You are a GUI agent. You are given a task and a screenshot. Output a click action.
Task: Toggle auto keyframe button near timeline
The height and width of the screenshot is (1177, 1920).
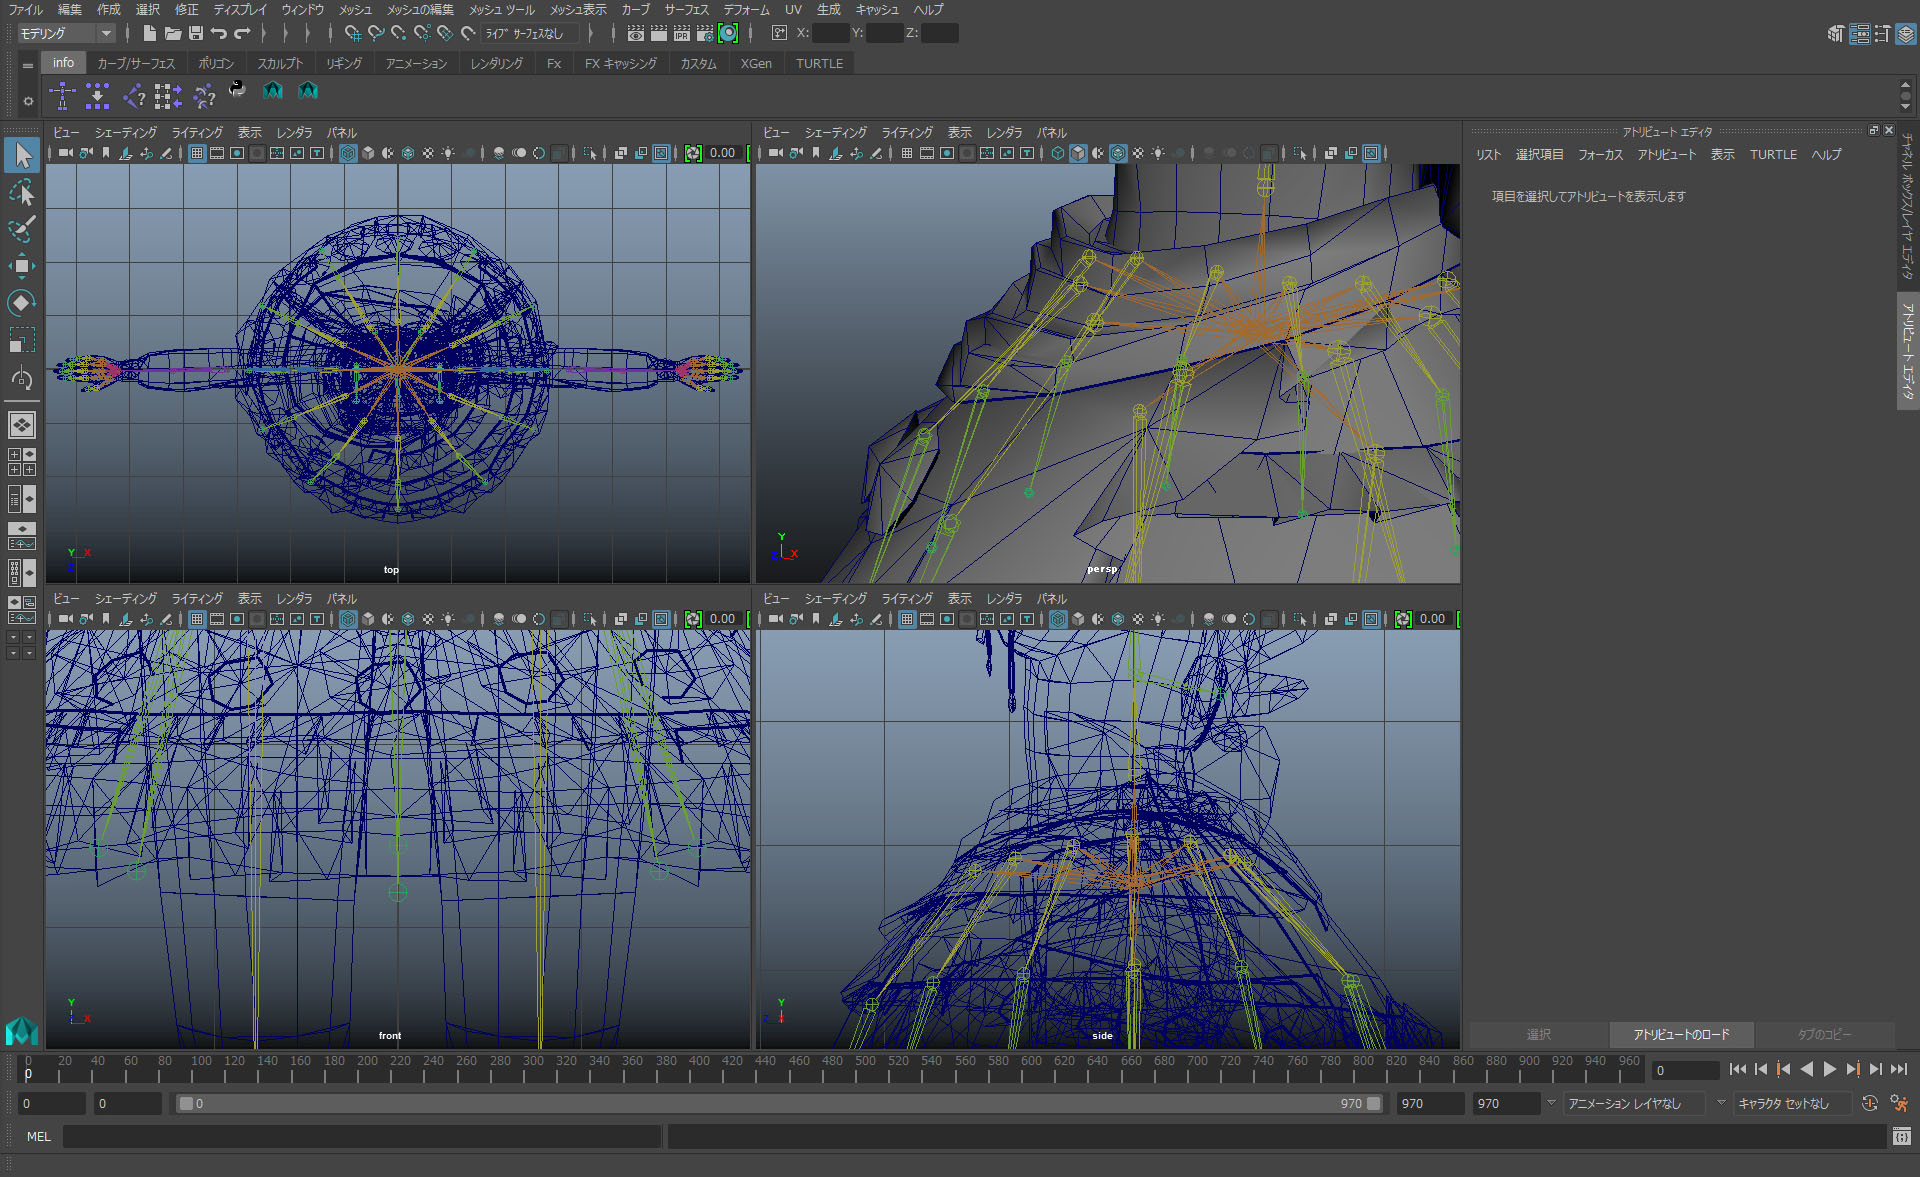(1870, 1103)
